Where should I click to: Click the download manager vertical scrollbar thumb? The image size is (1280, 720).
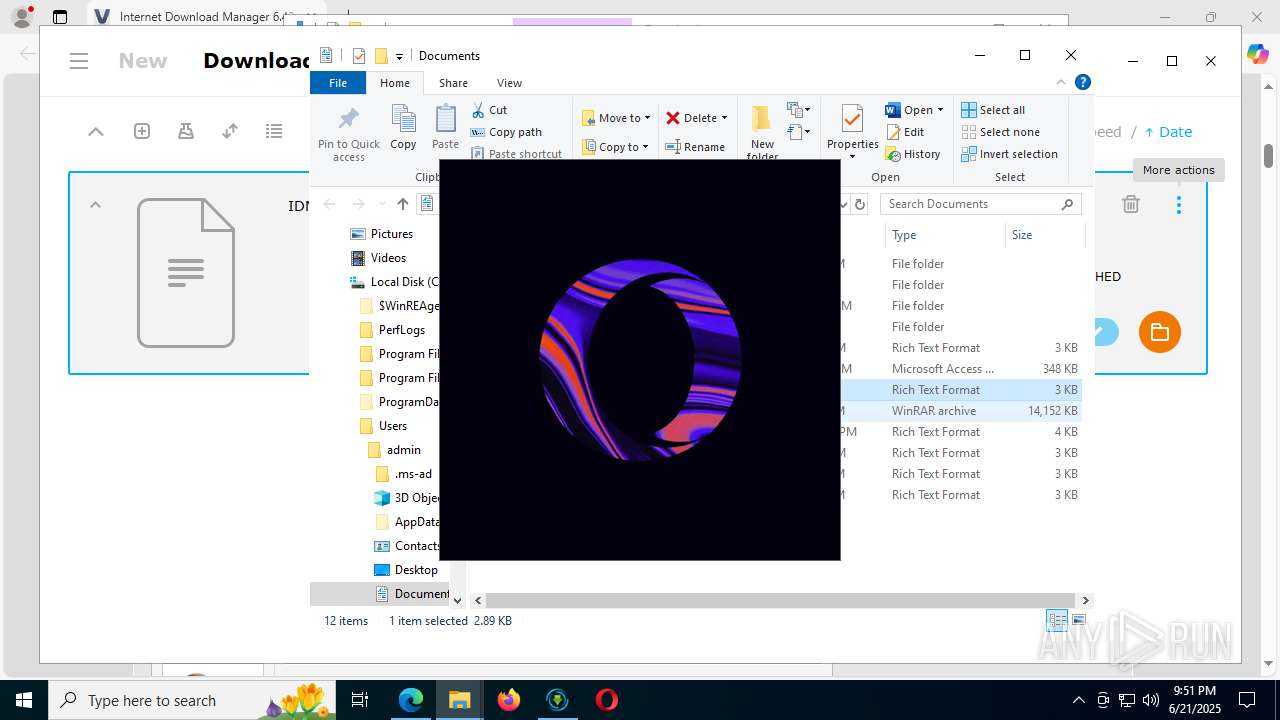point(1268,156)
